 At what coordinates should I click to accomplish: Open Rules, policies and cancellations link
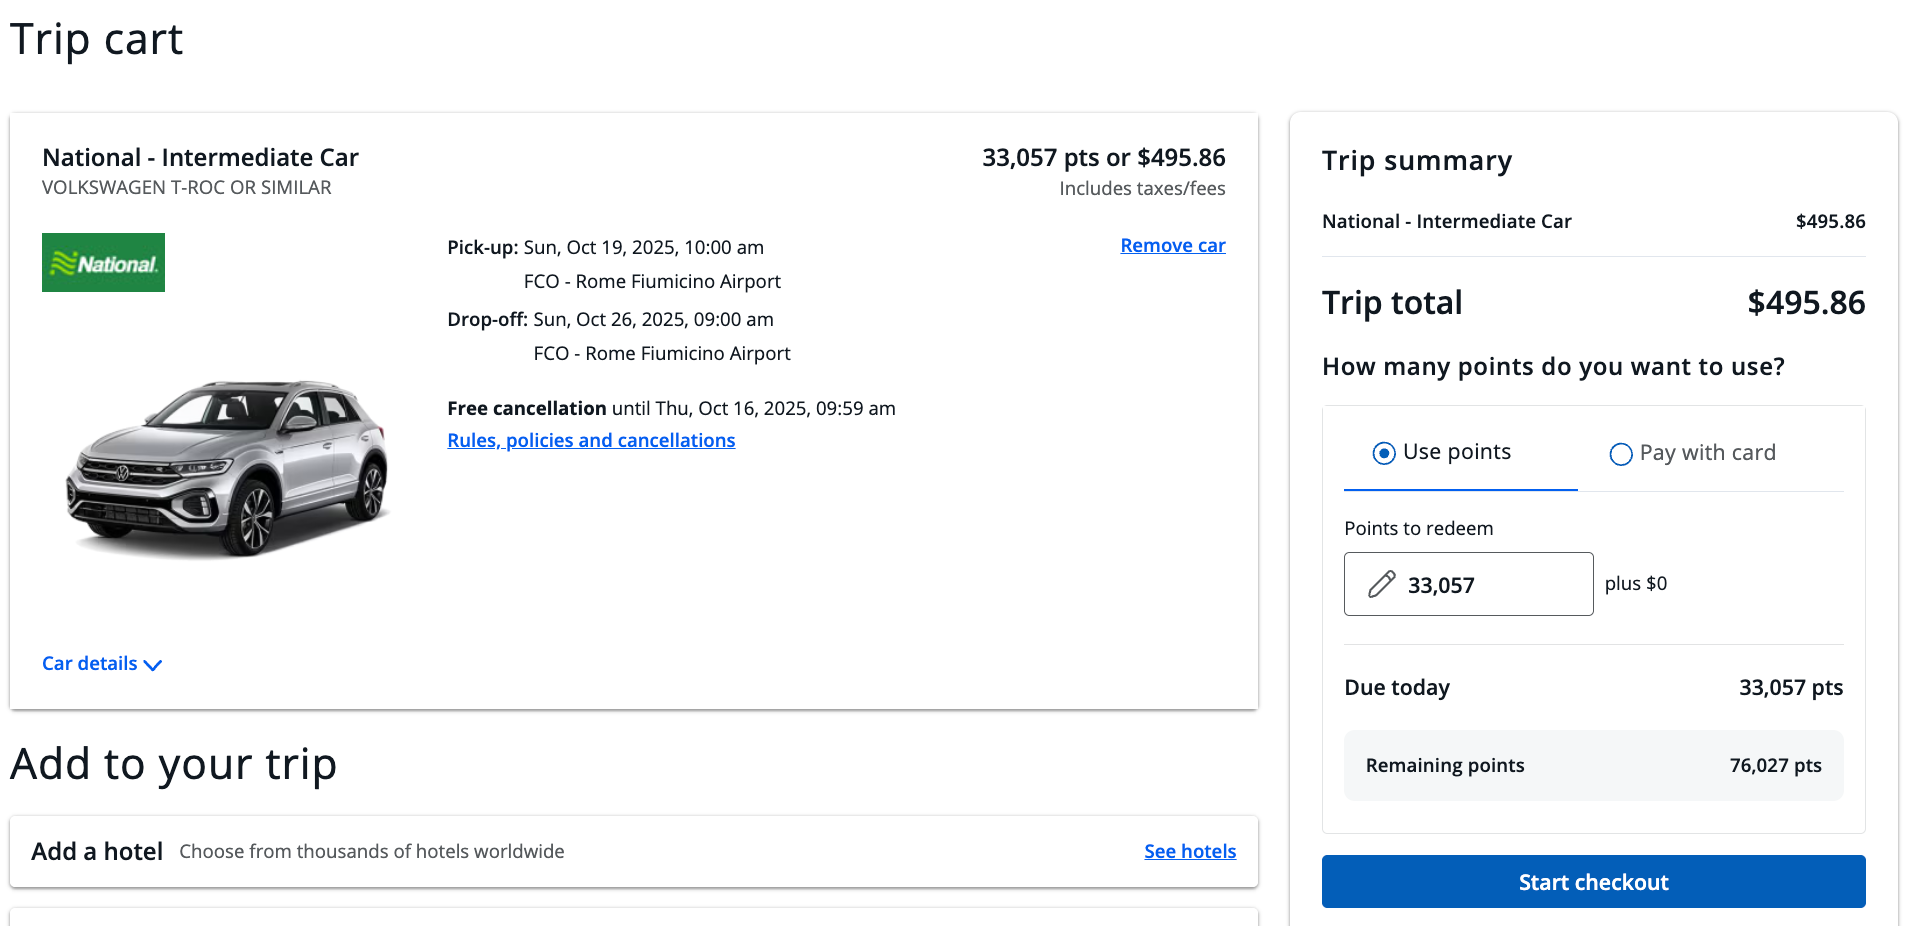[591, 440]
